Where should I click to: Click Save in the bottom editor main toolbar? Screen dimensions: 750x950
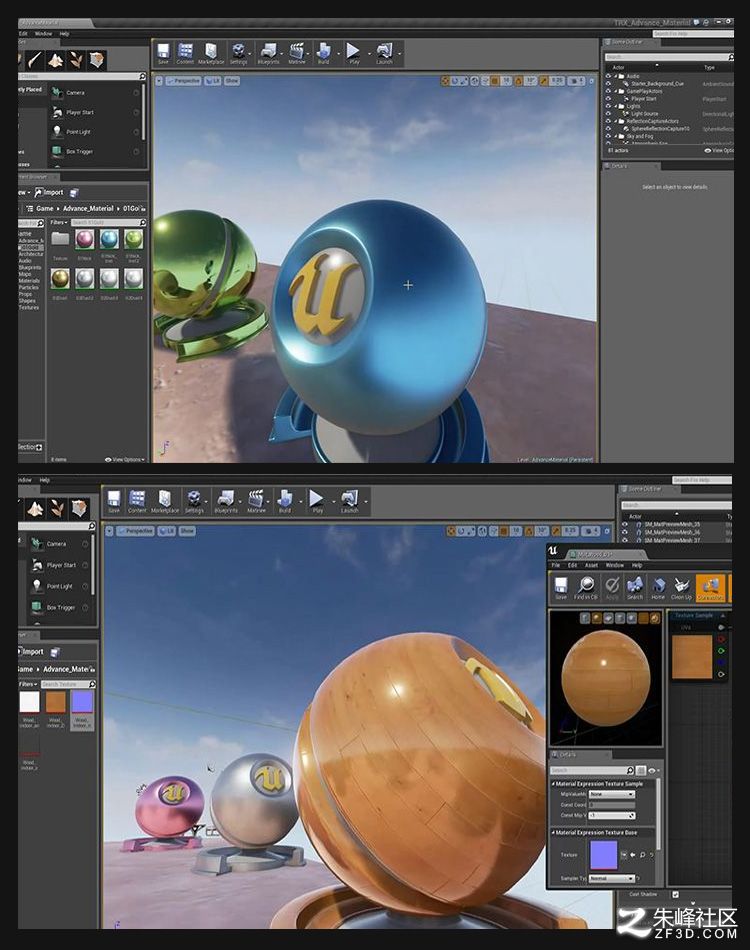[114, 502]
